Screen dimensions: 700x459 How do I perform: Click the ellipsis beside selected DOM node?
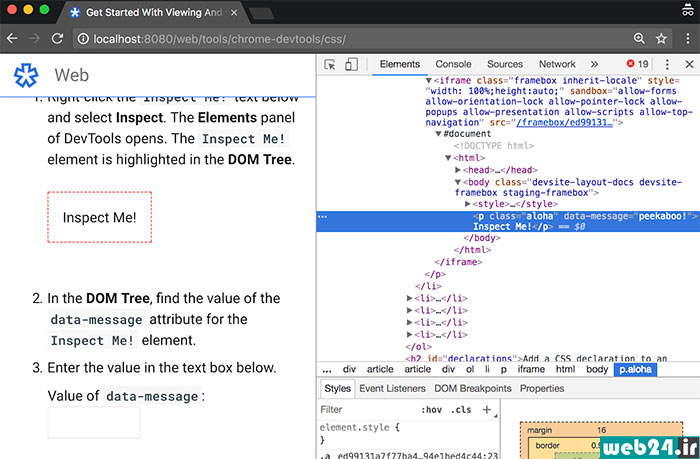[322, 217]
